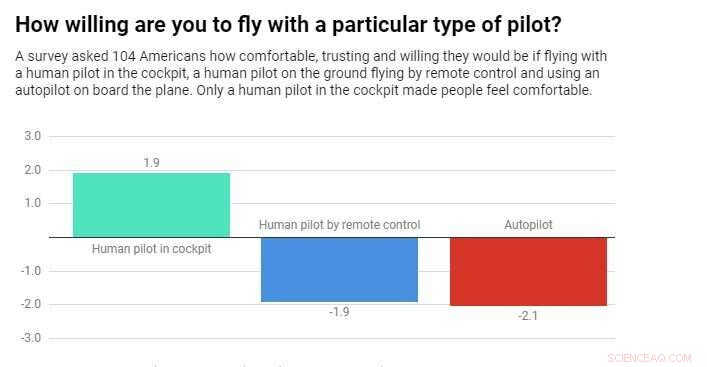707x367 pixels.
Task: Click the 1.0 y-axis tick label
Action: 32,203
